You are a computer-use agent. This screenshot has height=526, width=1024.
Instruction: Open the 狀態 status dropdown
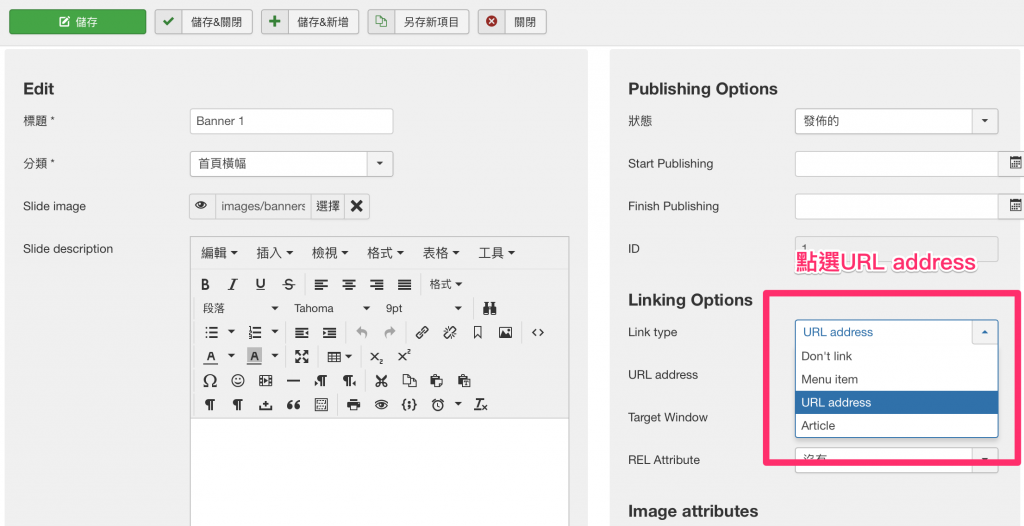tap(897, 121)
